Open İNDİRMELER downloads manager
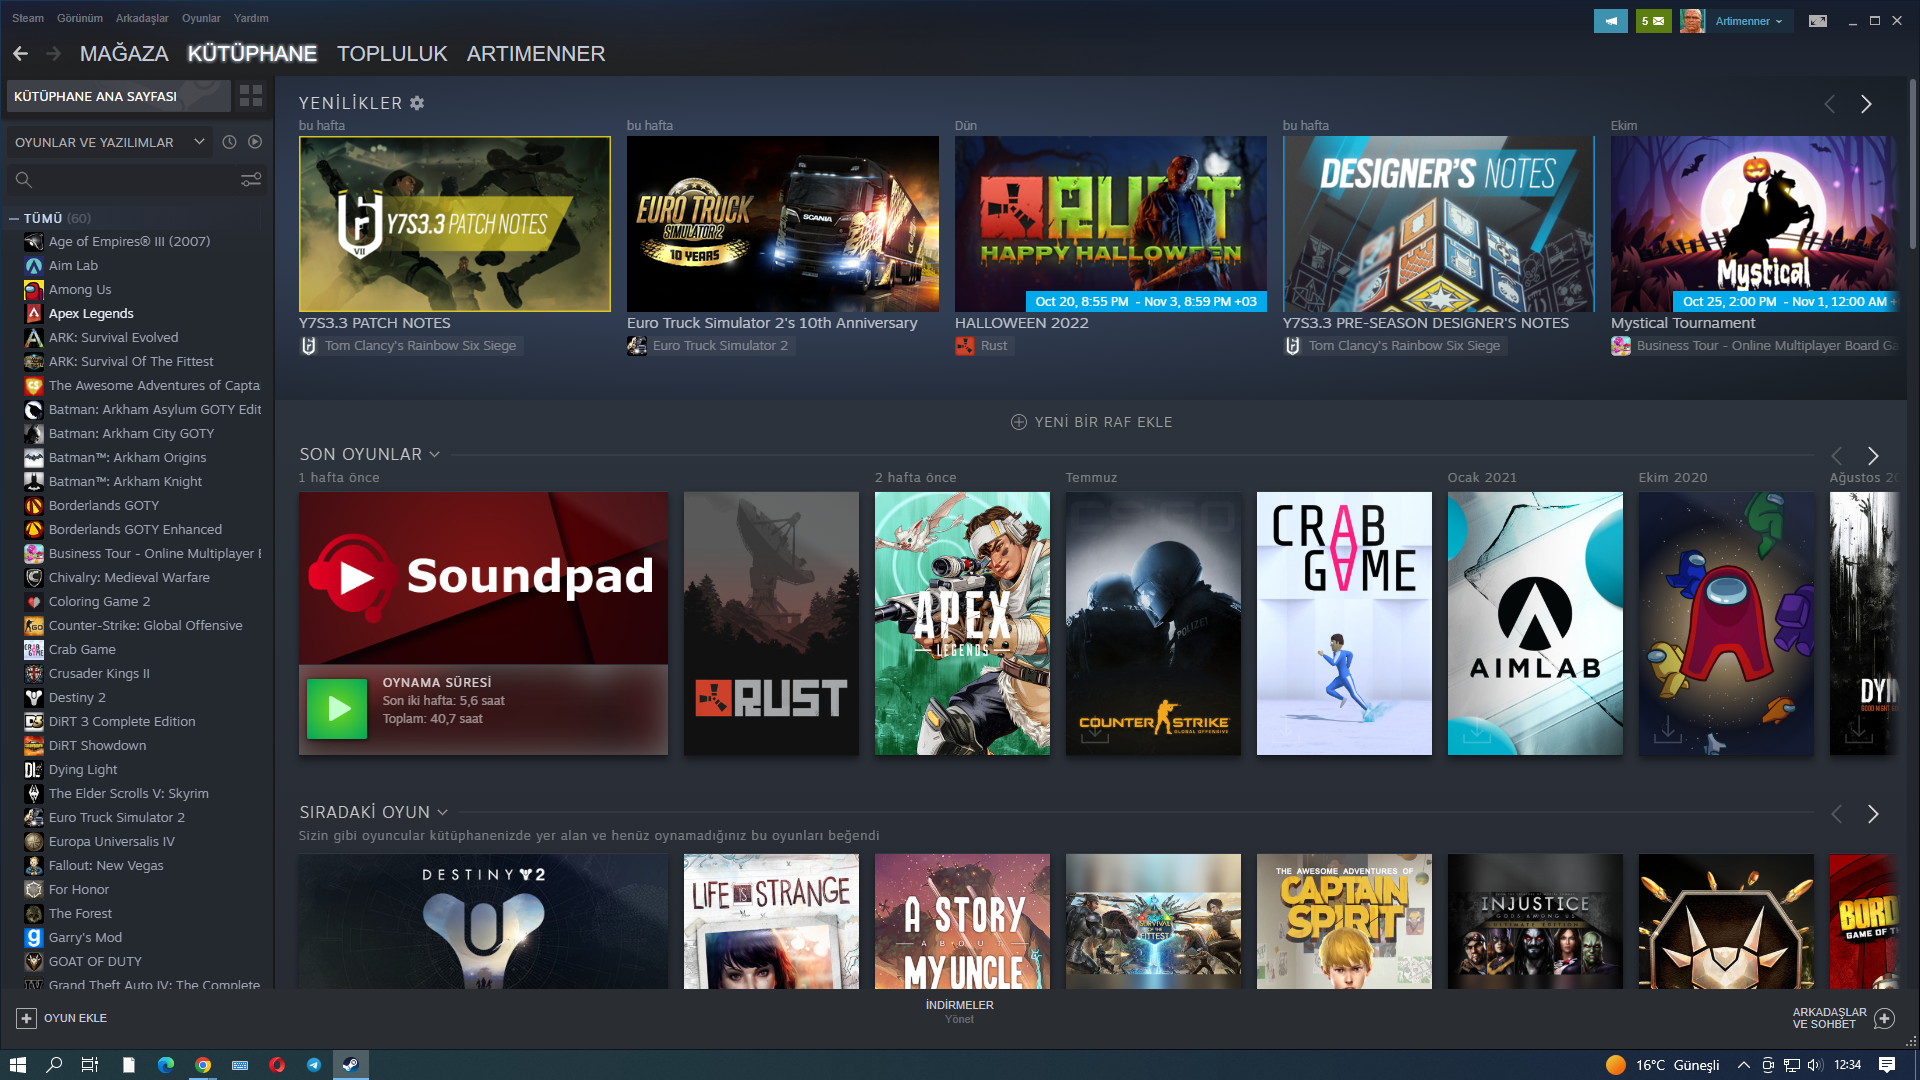 [959, 1011]
